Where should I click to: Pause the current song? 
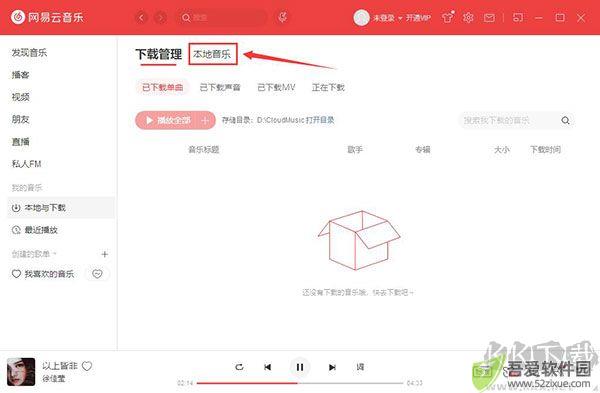[300, 367]
